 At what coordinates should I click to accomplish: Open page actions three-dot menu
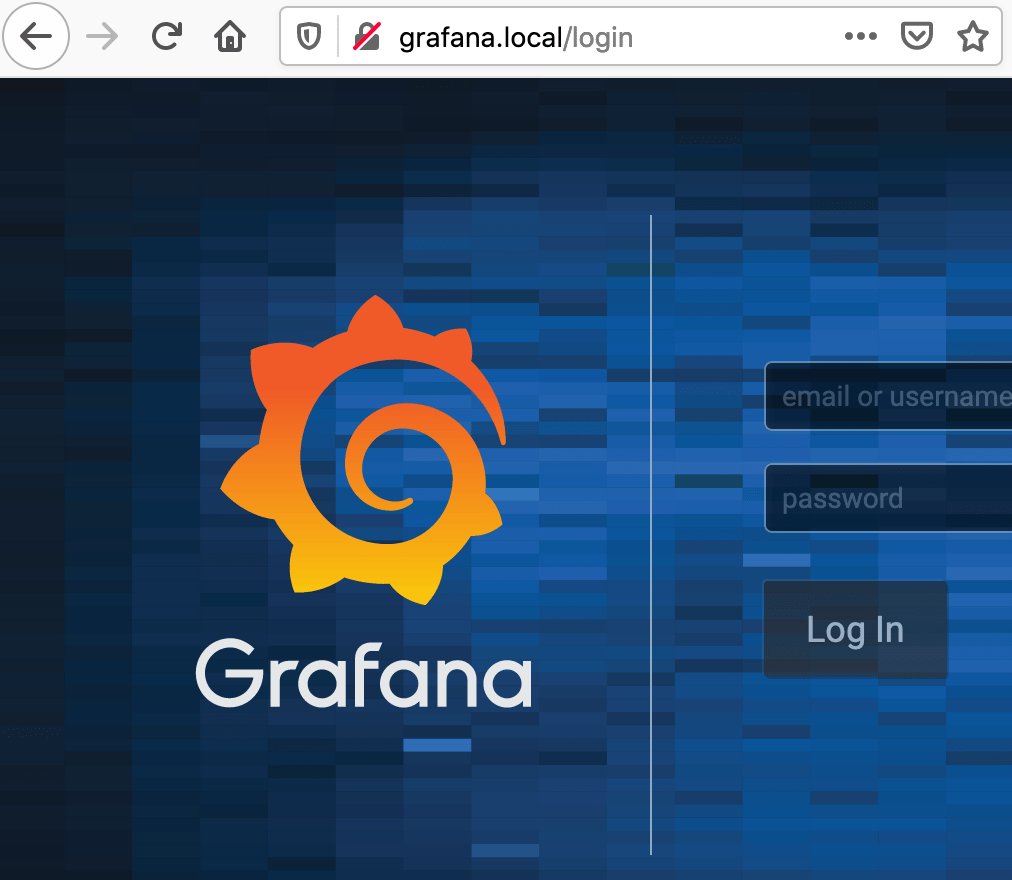860,36
